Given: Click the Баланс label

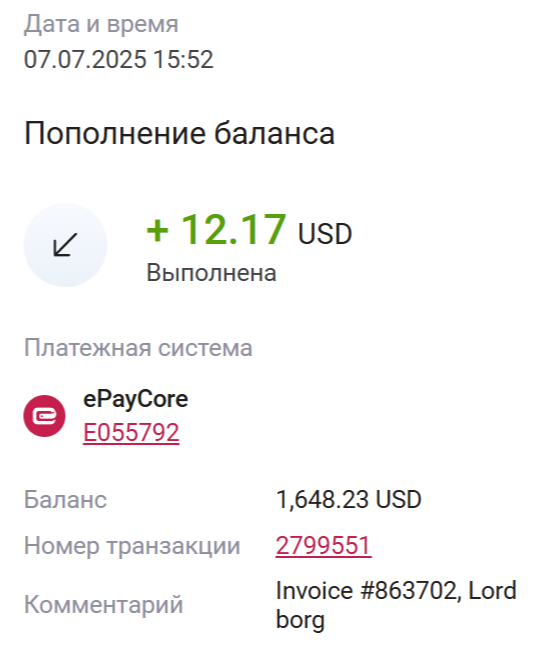Looking at the screenshot, I should click(x=65, y=499).
